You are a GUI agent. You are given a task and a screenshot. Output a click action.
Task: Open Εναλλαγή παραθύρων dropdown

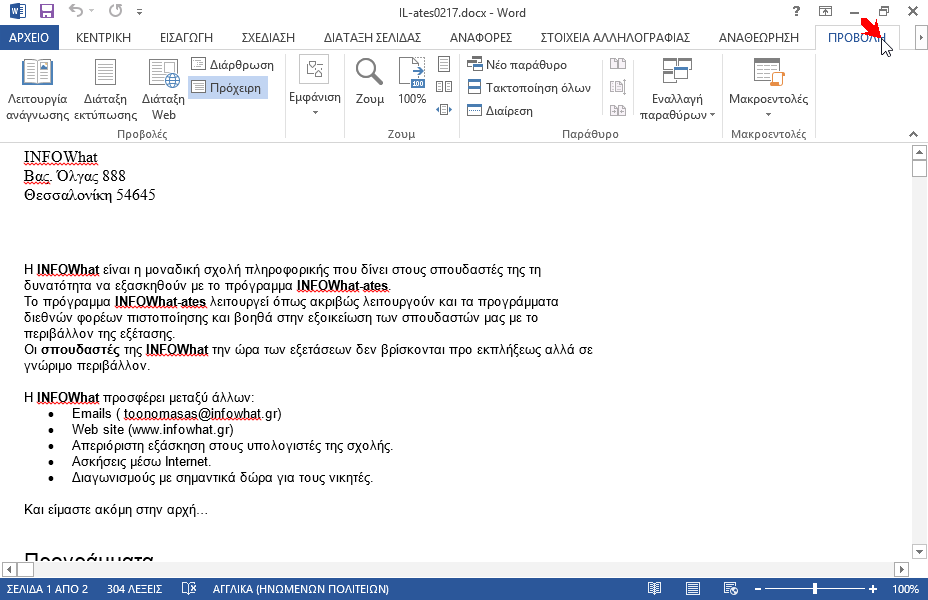678,89
